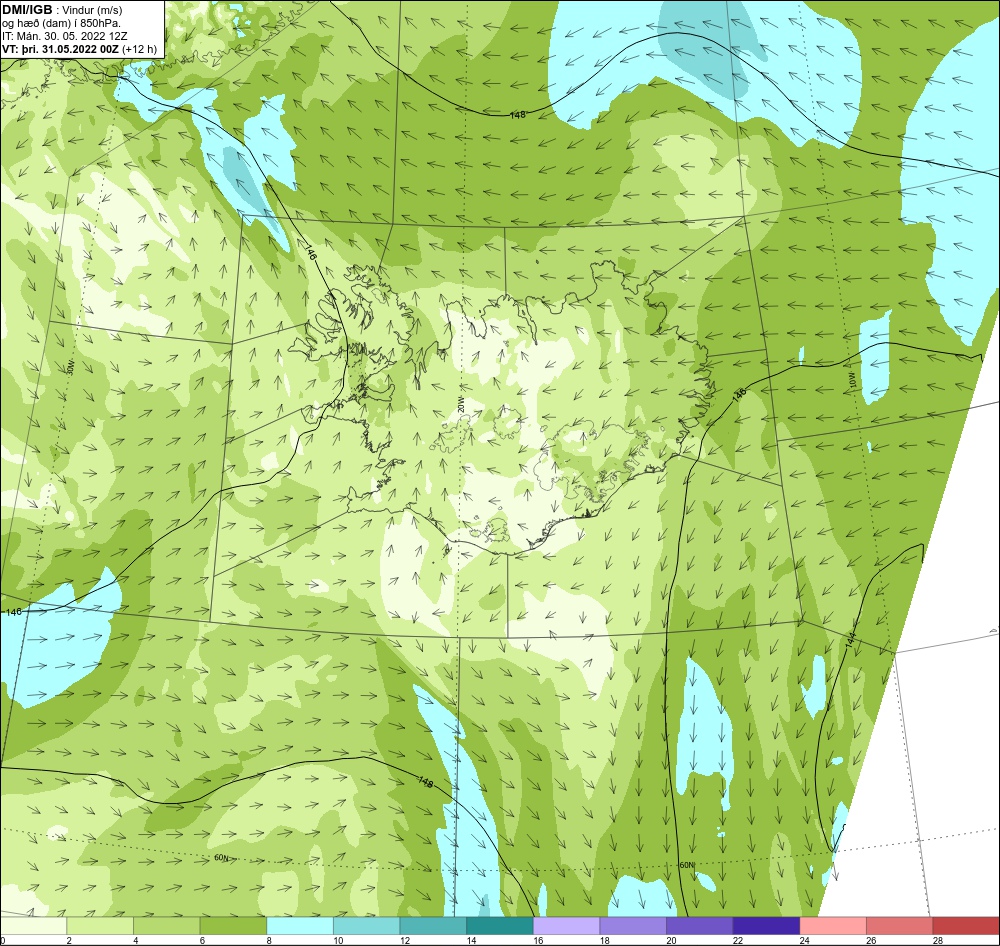Click the legend tick label '28'
1000x946 pixels.
tap(938, 940)
